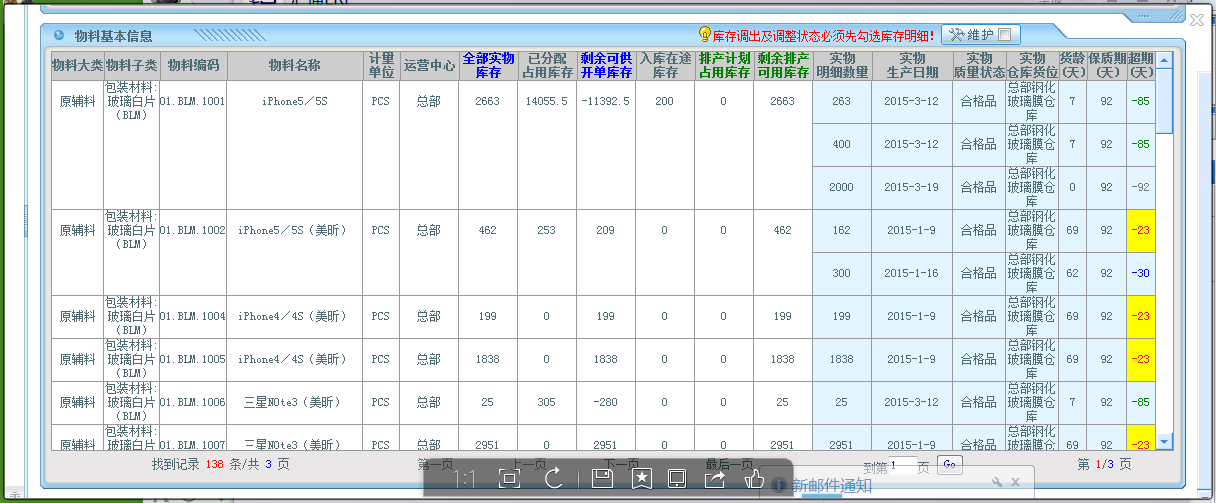Image resolution: width=1216 pixels, height=503 pixels.
Task: Click the 1:1 actual size icon
Action: coord(465,479)
